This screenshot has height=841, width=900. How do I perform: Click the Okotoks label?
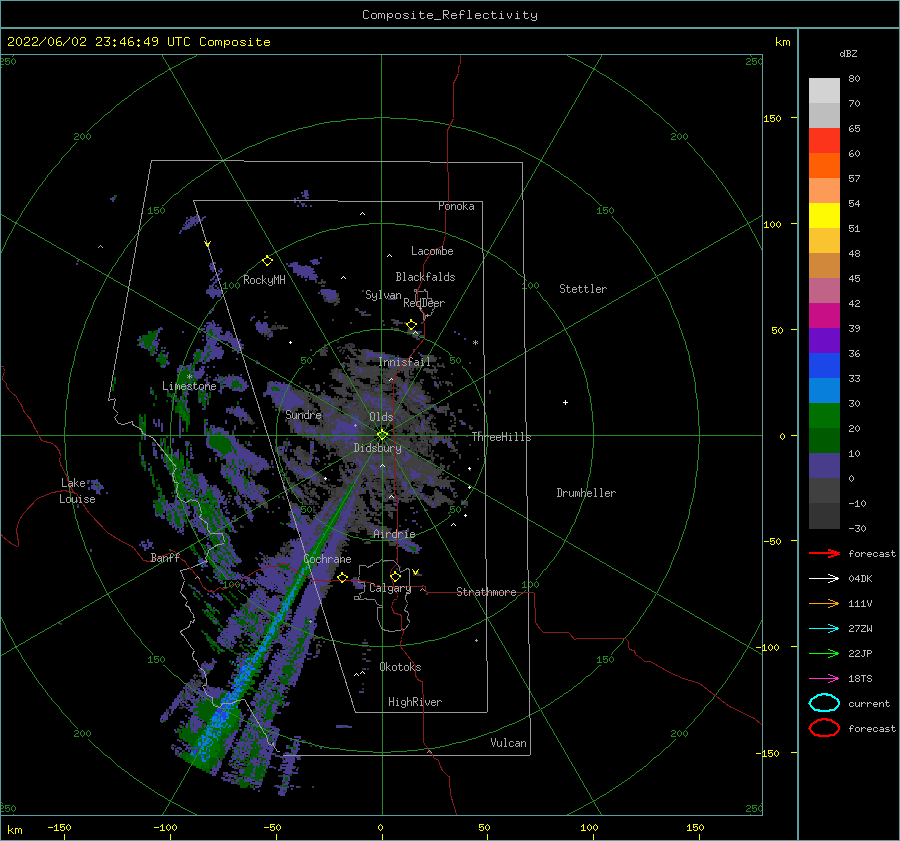[x=400, y=668]
